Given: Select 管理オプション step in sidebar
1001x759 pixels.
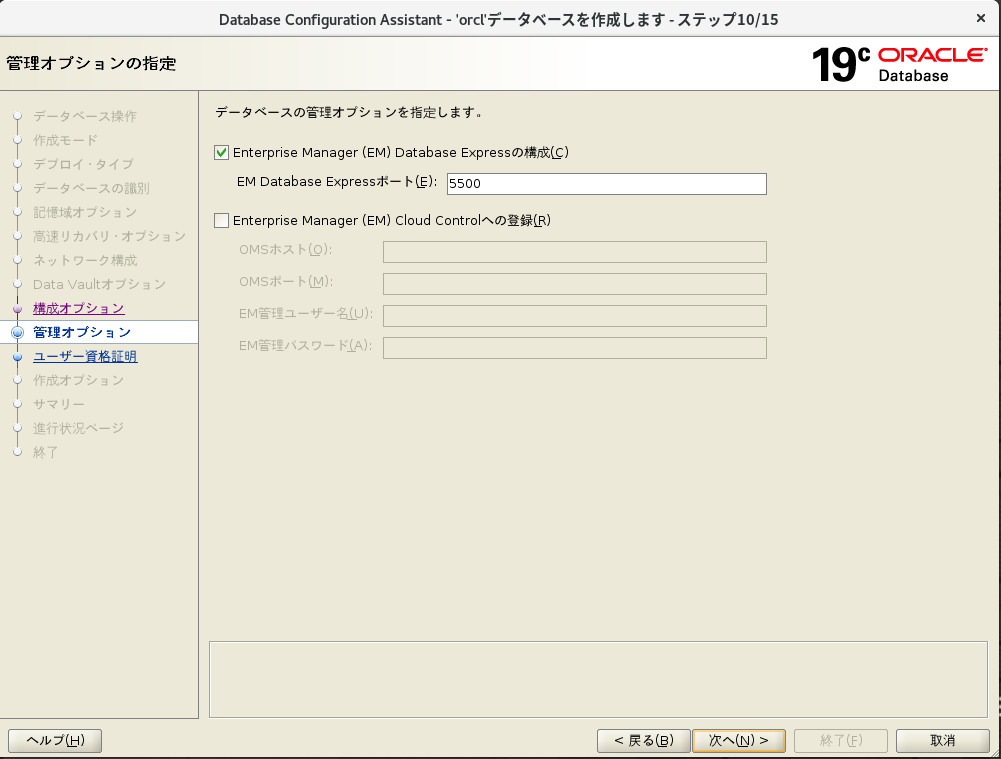Looking at the screenshot, I should click(82, 332).
